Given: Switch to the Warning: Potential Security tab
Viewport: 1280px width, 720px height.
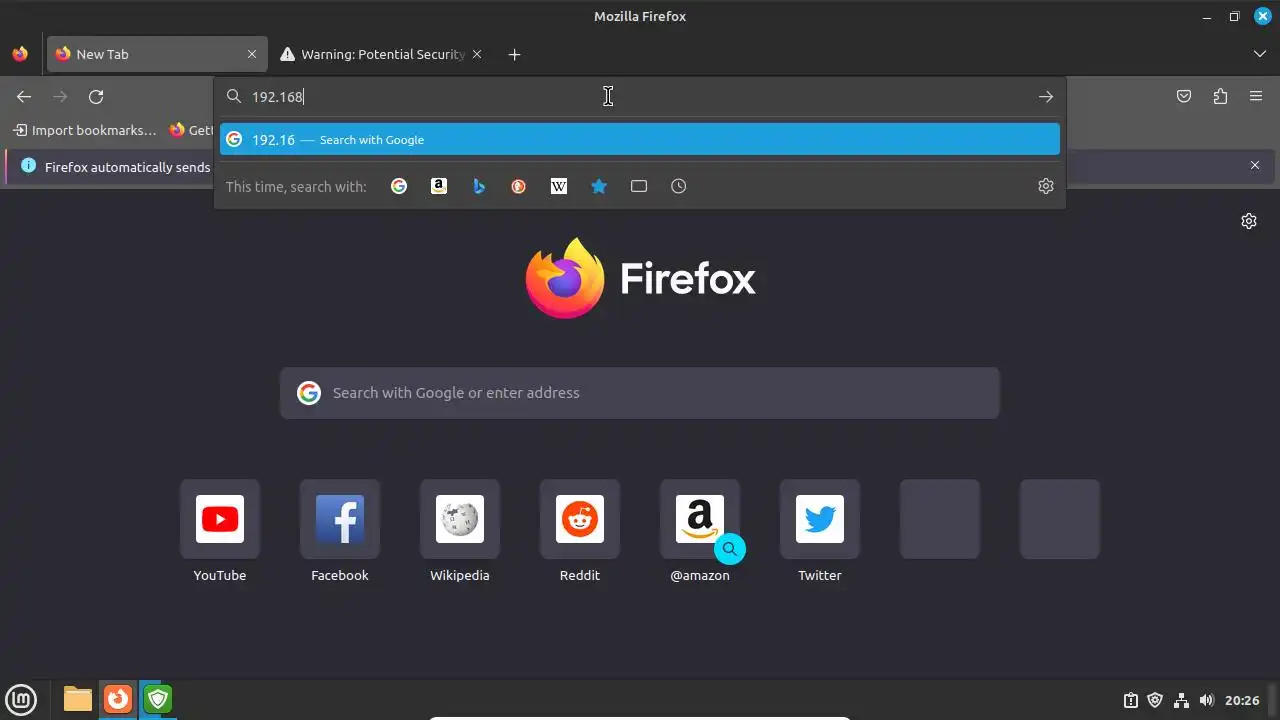Looking at the screenshot, I should (383, 54).
